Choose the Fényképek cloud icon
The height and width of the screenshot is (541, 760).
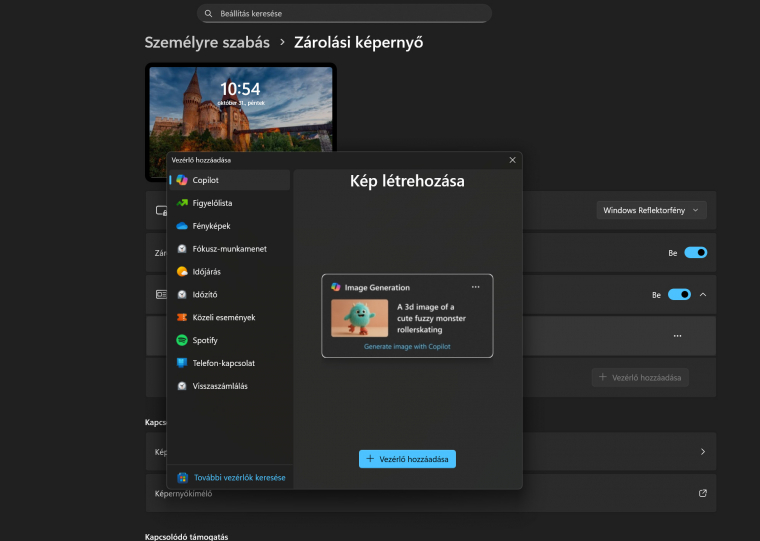coord(182,226)
